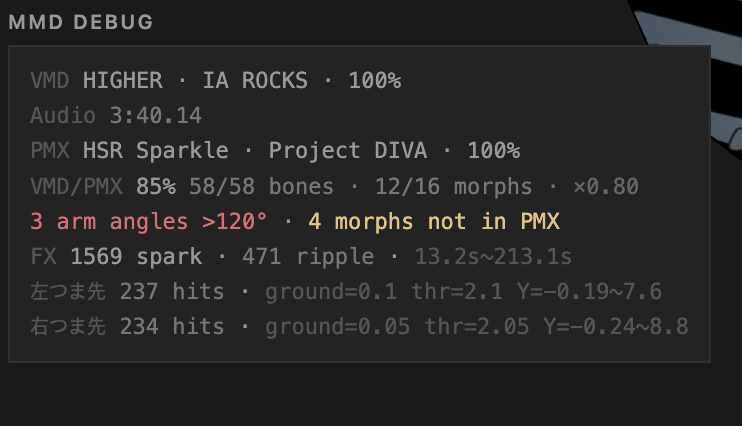Image resolution: width=742 pixels, height=426 pixels.
Task: Click the IA ROCKS text
Action: tap(253, 80)
